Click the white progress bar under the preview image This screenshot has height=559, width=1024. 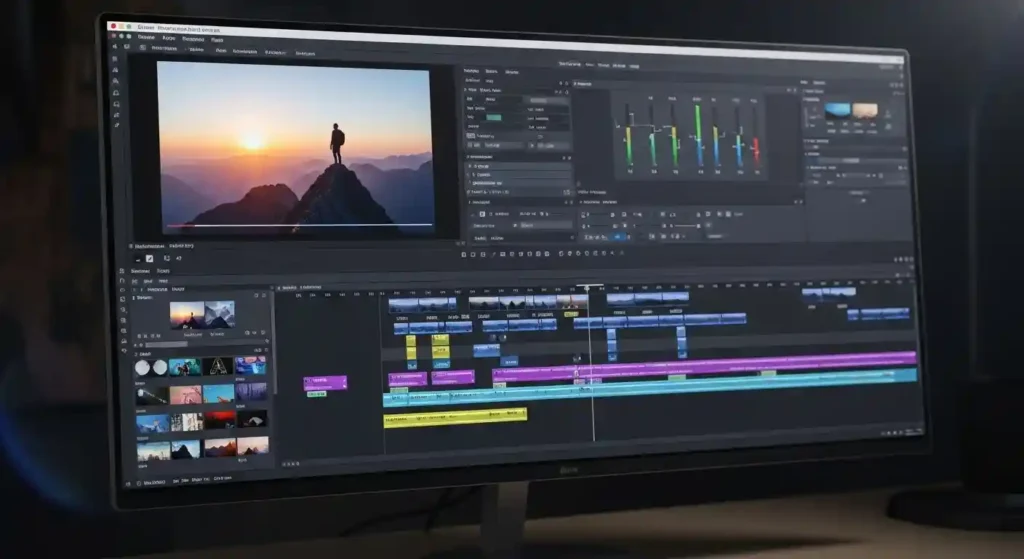point(299,225)
